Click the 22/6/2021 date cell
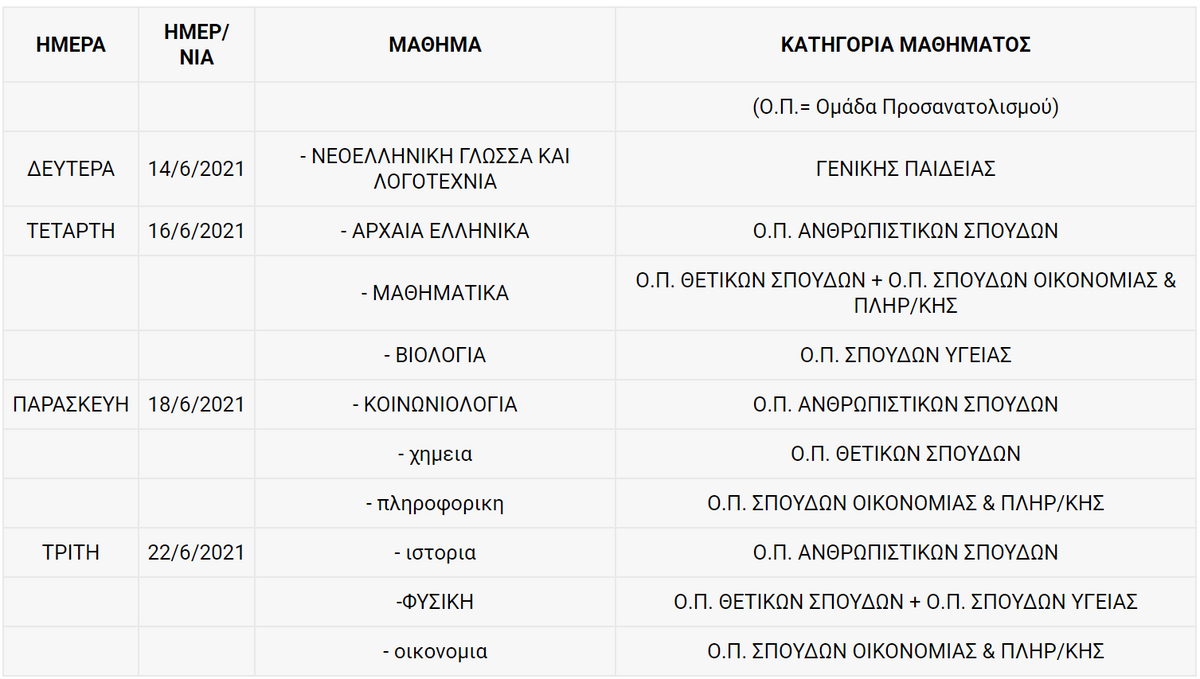The height and width of the screenshot is (679, 1200). tap(196, 553)
